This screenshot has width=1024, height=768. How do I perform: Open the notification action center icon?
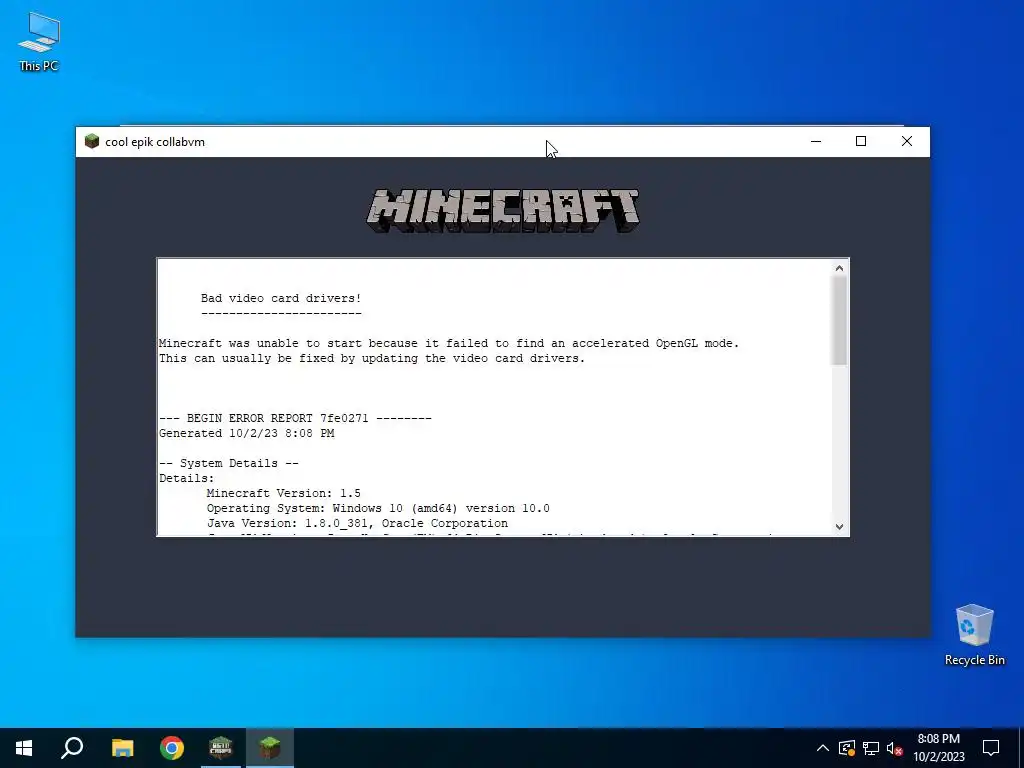991,748
